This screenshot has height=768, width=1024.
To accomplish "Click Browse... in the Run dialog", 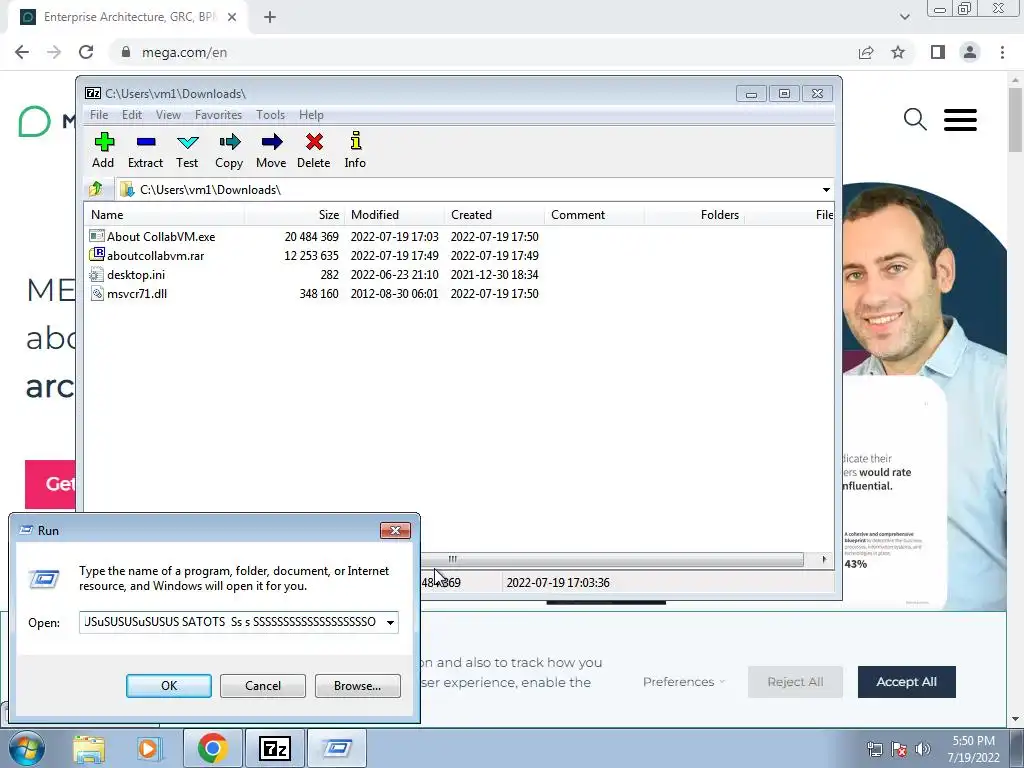I will pyautogui.click(x=357, y=686).
